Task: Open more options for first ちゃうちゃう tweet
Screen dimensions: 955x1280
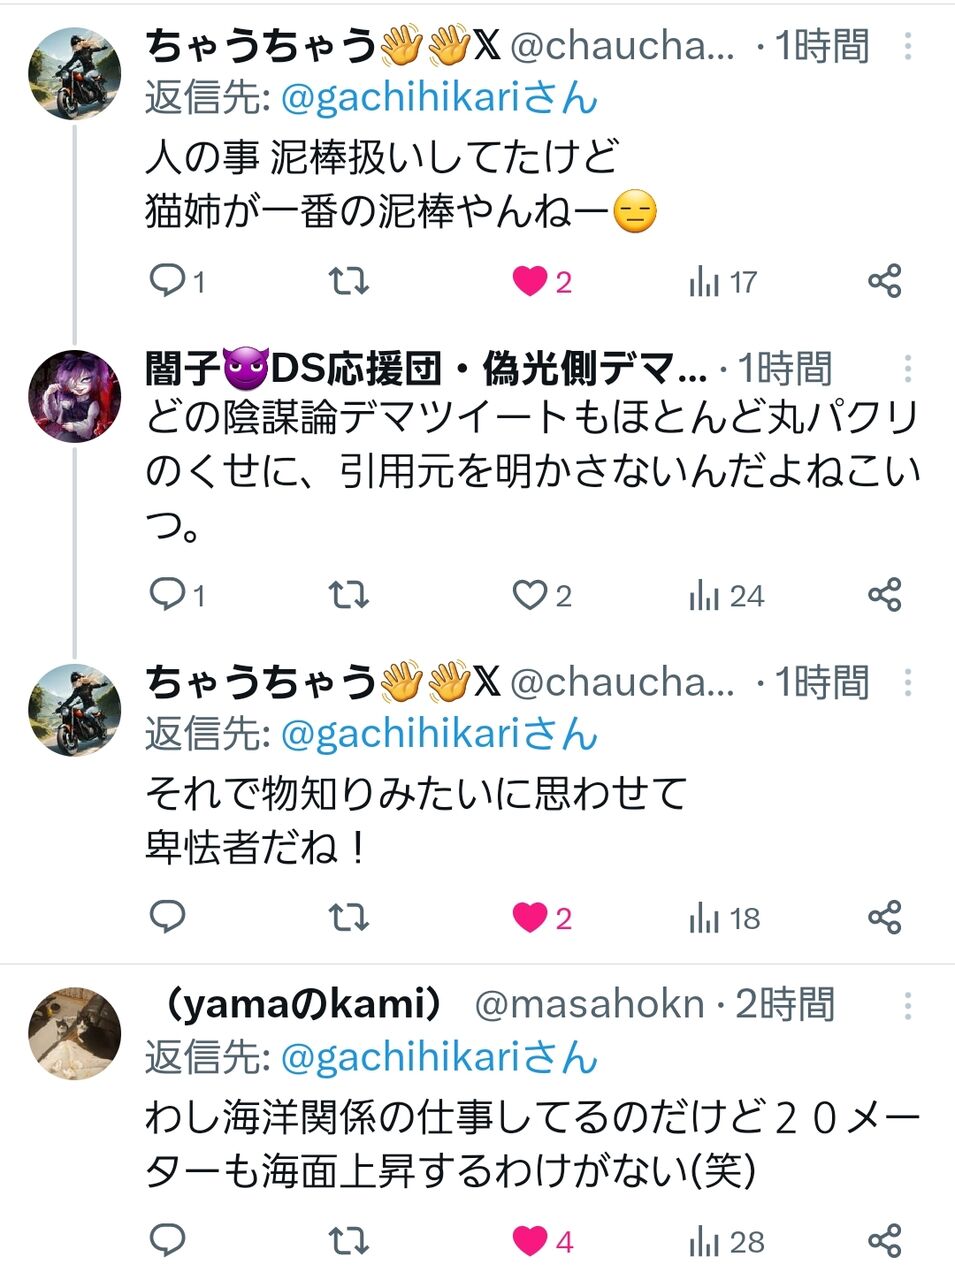Action: 907,46
